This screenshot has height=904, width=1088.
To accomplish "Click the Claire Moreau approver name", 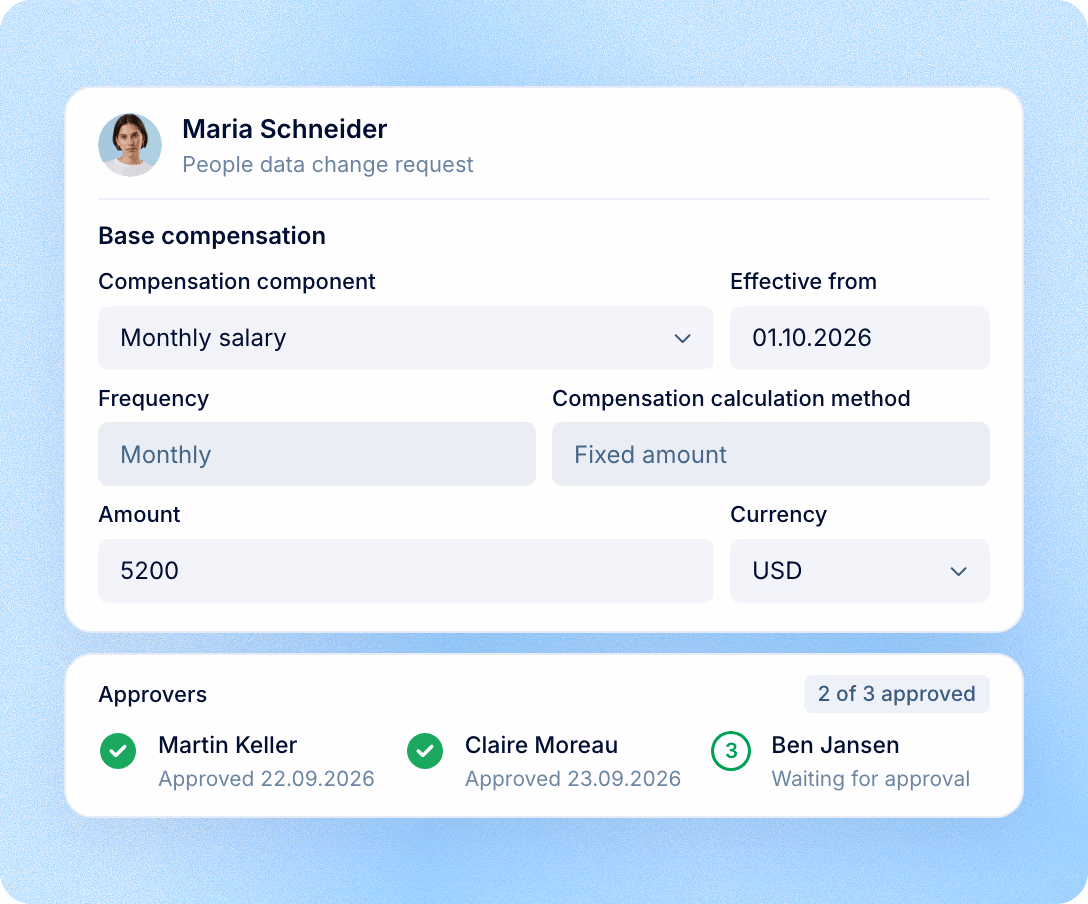I will 541,745.
